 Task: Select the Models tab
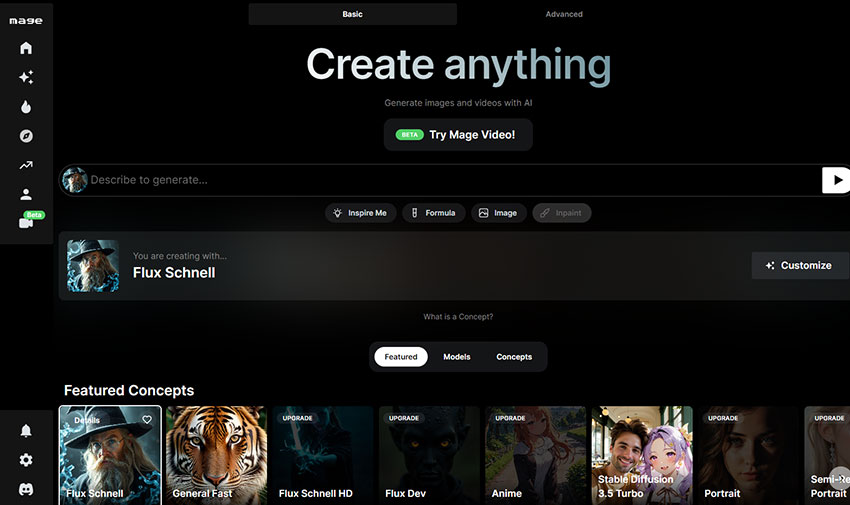click(x=456, y=357)
